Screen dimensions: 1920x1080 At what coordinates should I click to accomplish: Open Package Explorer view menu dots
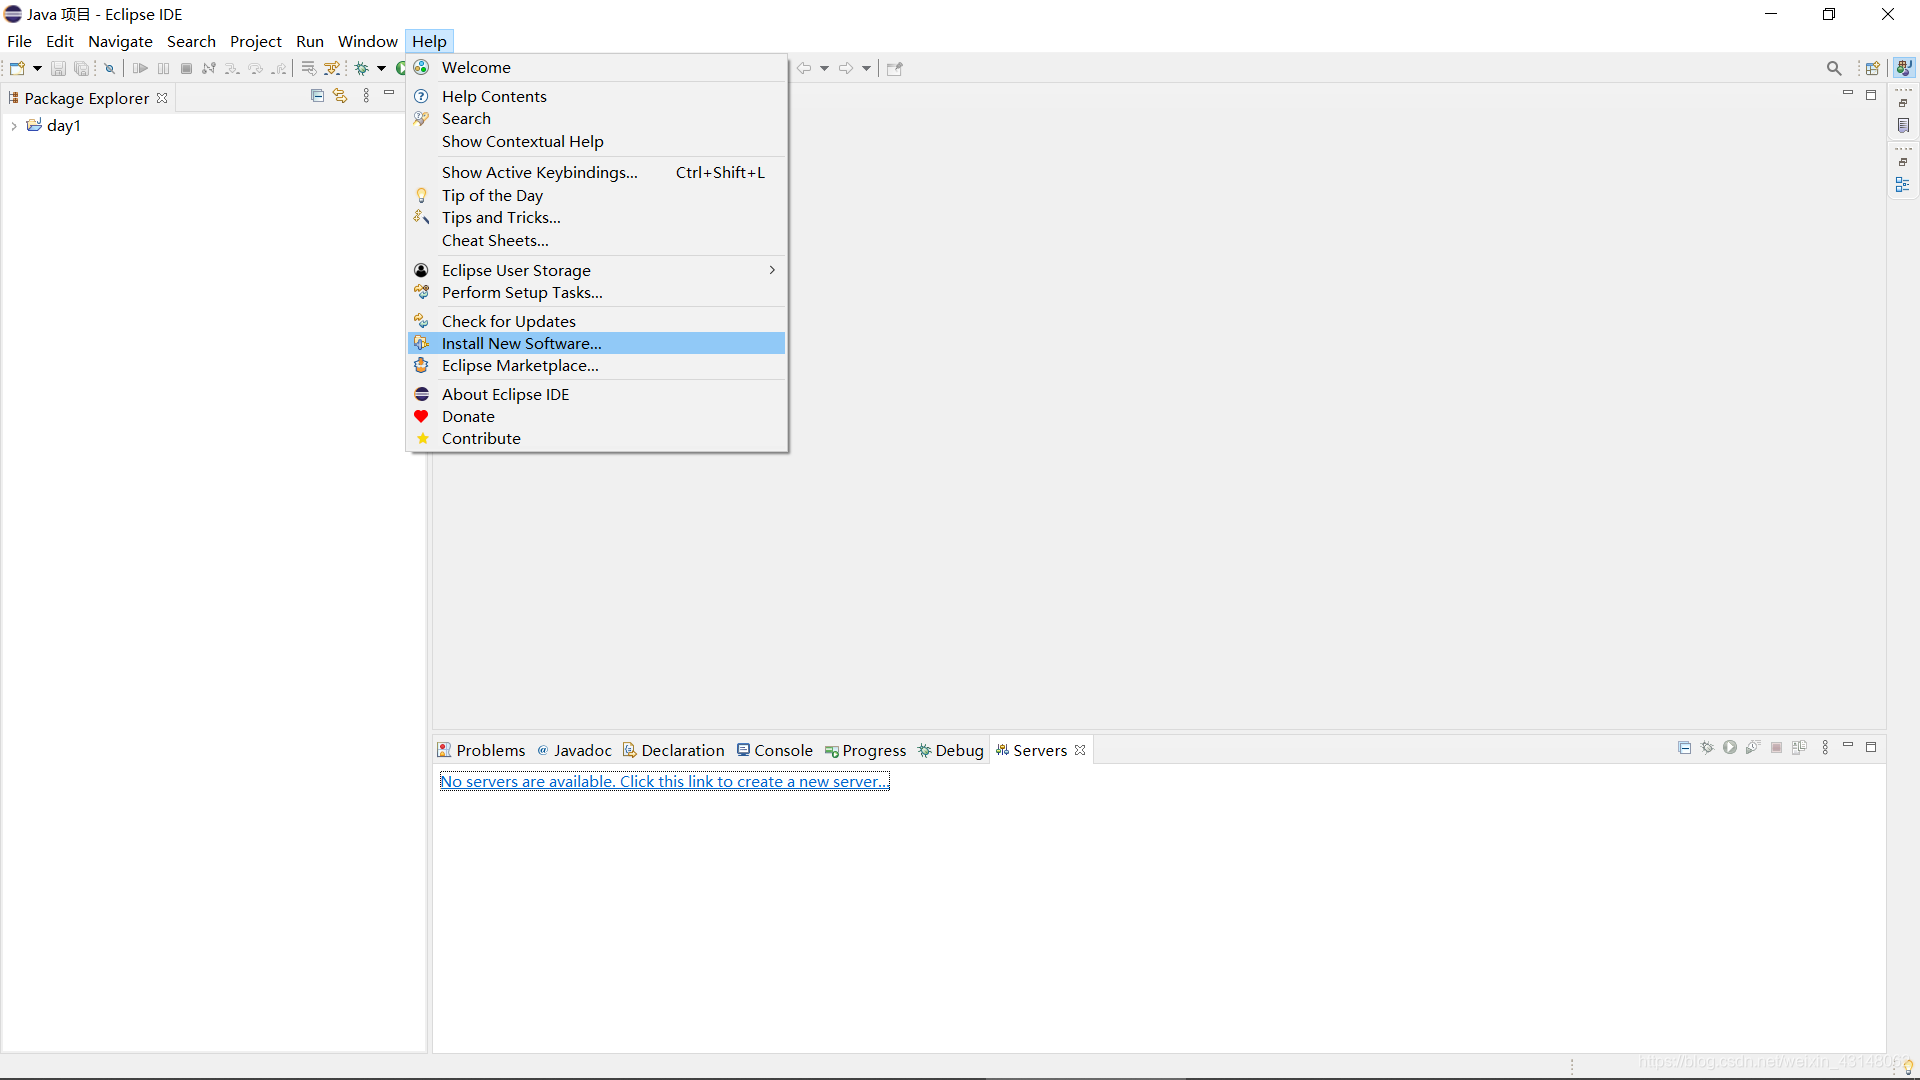pos(366,96)
